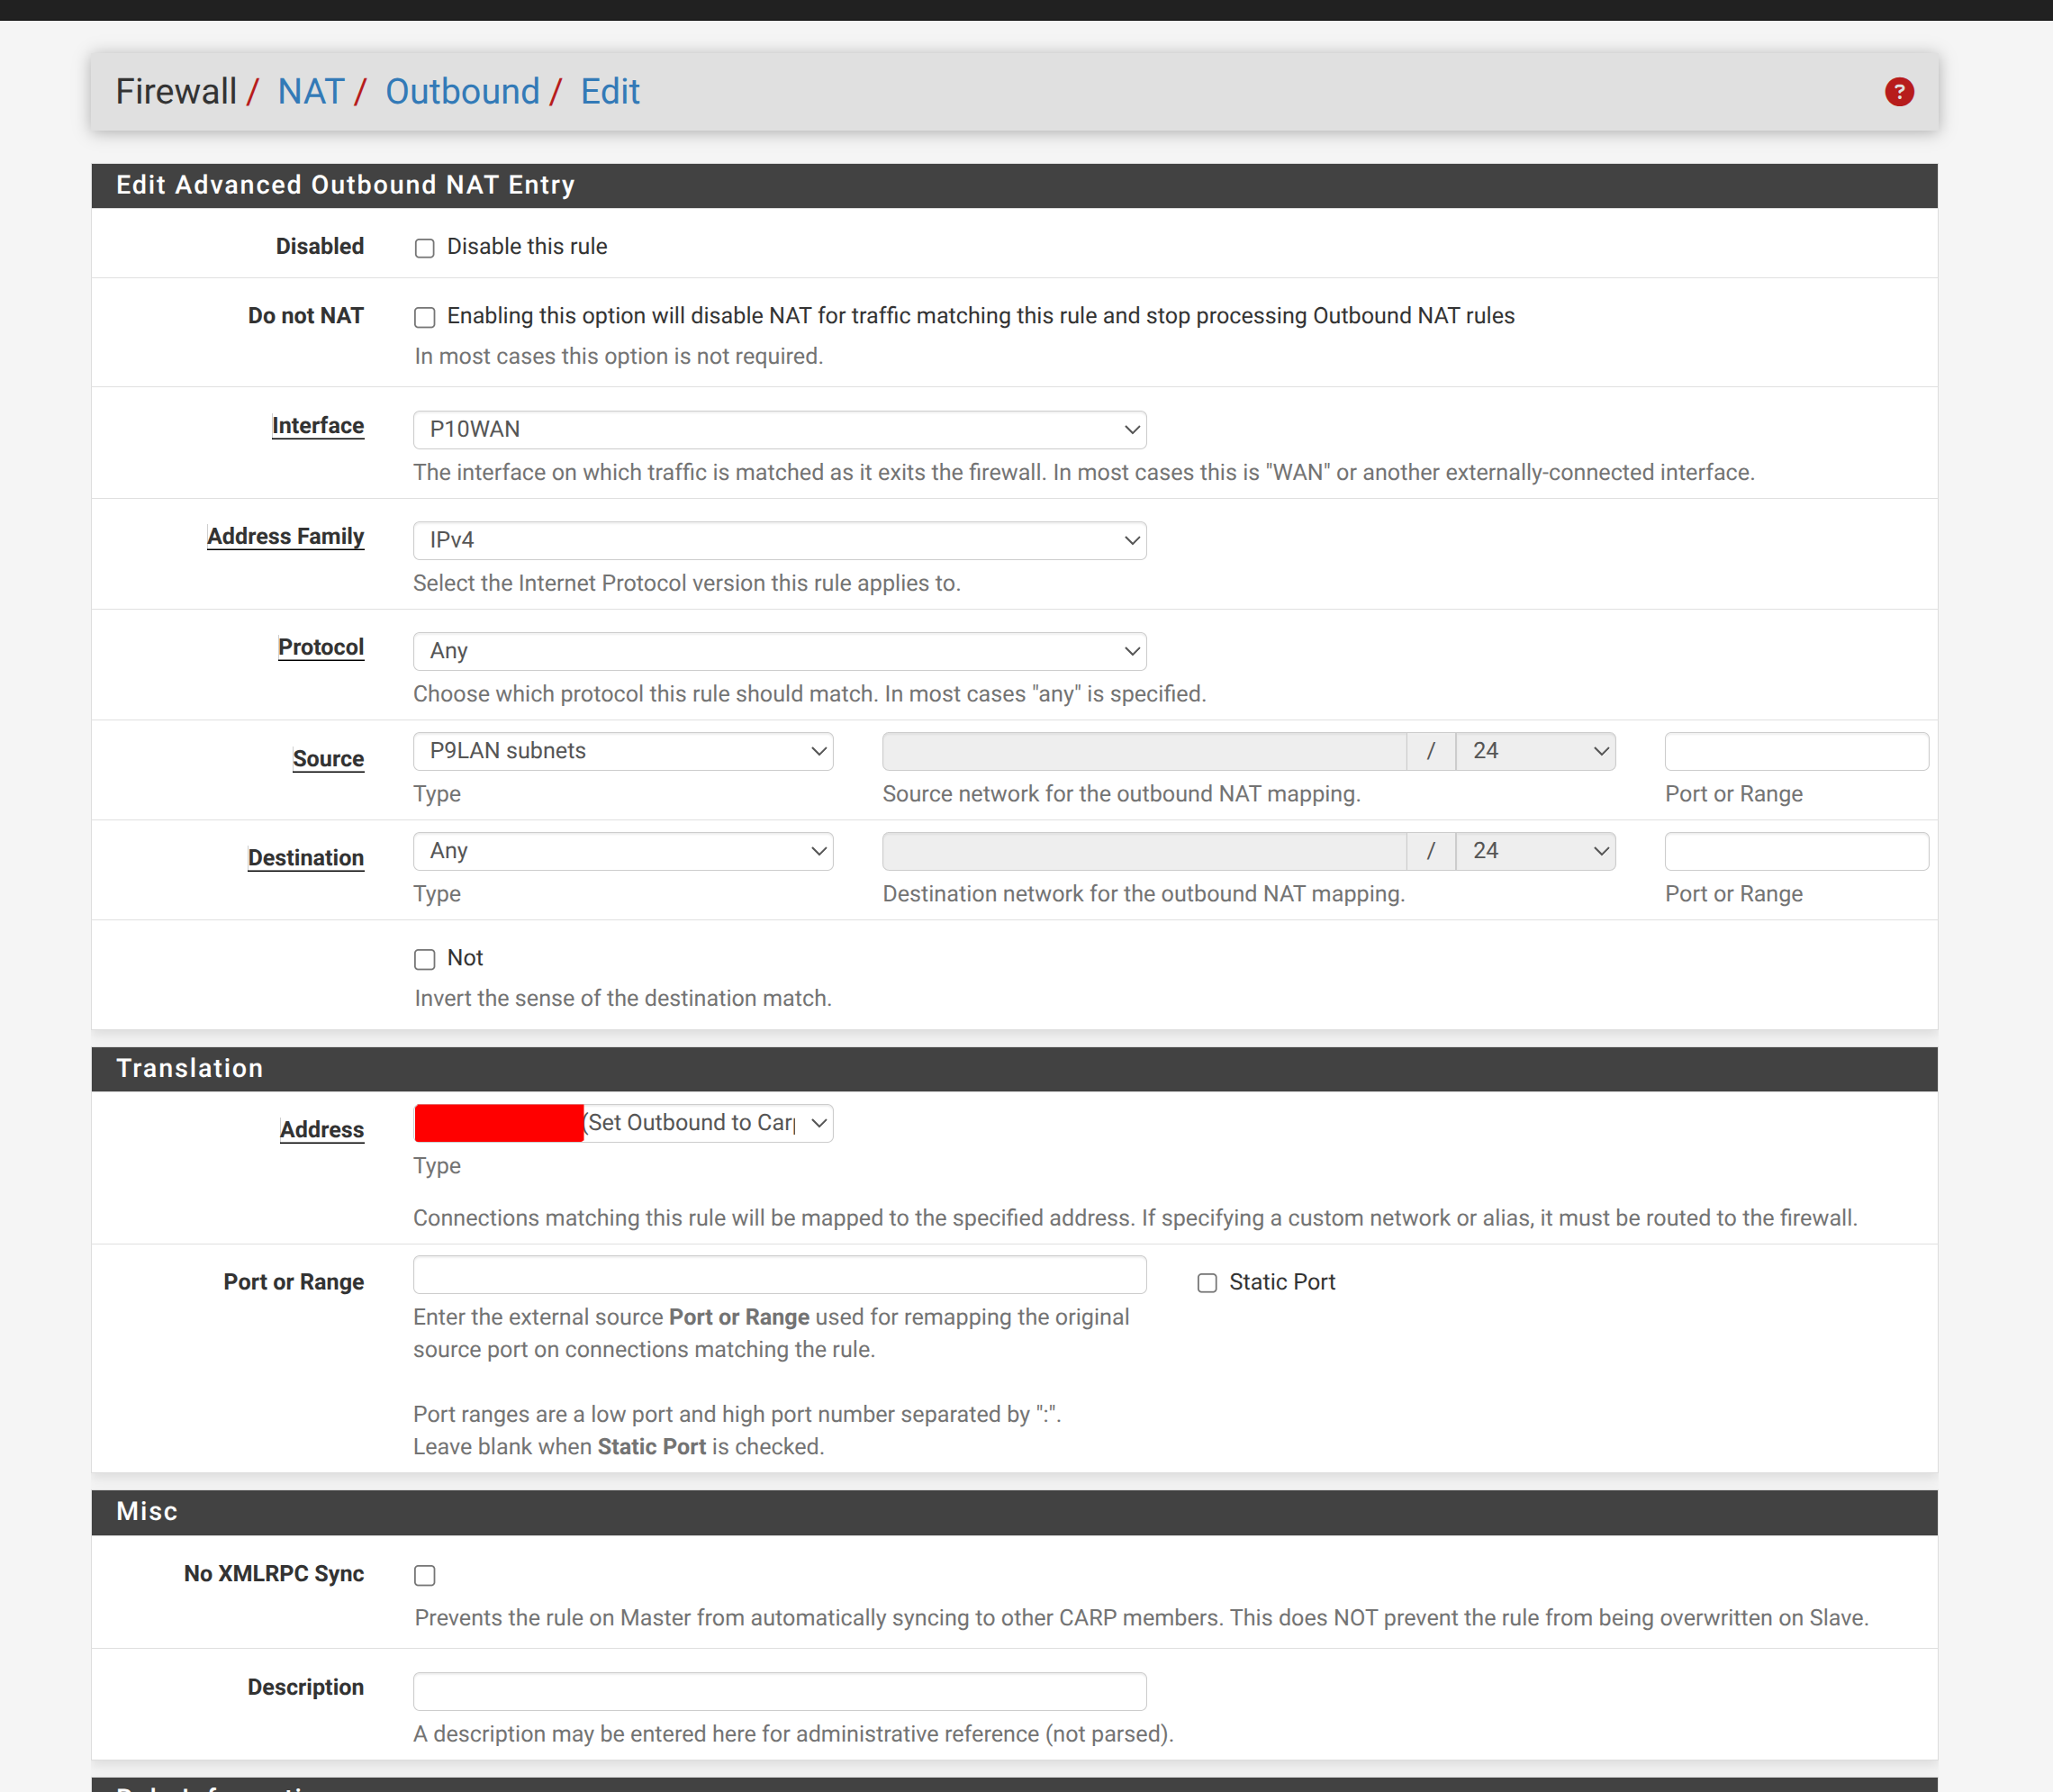Go to NAT breadcrumb link
The width and height of the screenshot is (2053, 1792).
(x=310, y=92)
